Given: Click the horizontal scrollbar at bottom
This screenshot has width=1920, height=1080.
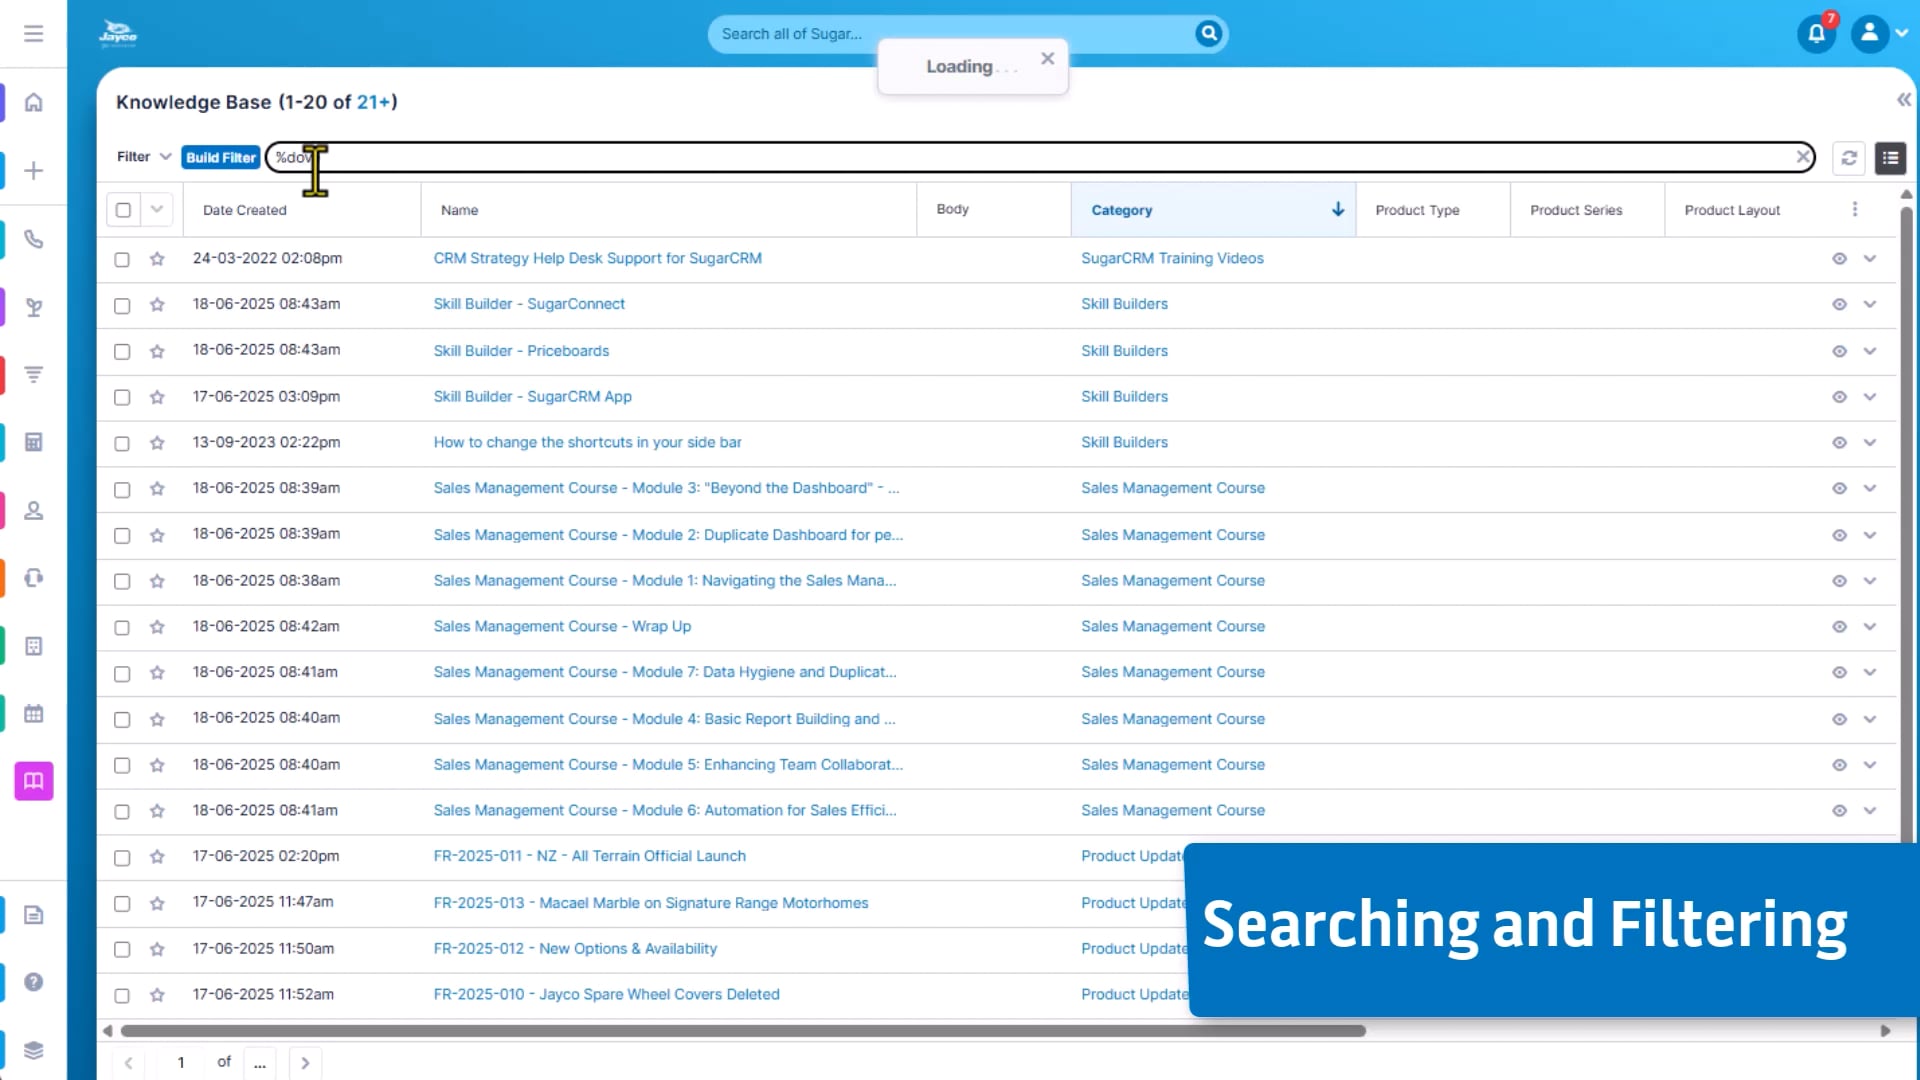Looking at the screenshot, I should (742, 1030).
